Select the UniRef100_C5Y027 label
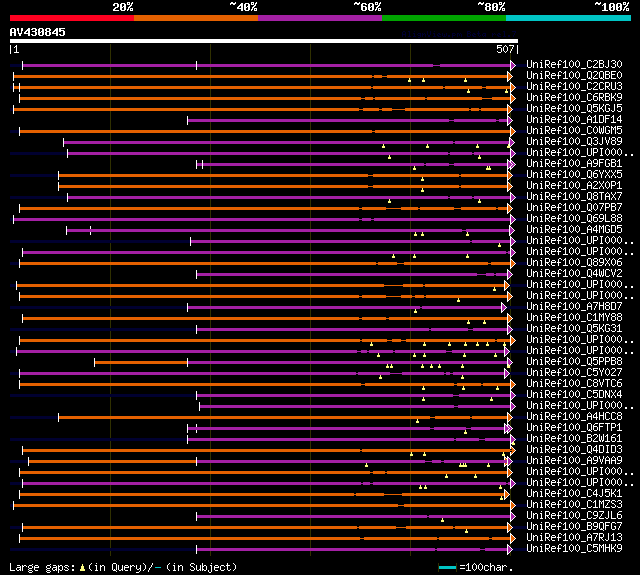 tap(574, 373)
